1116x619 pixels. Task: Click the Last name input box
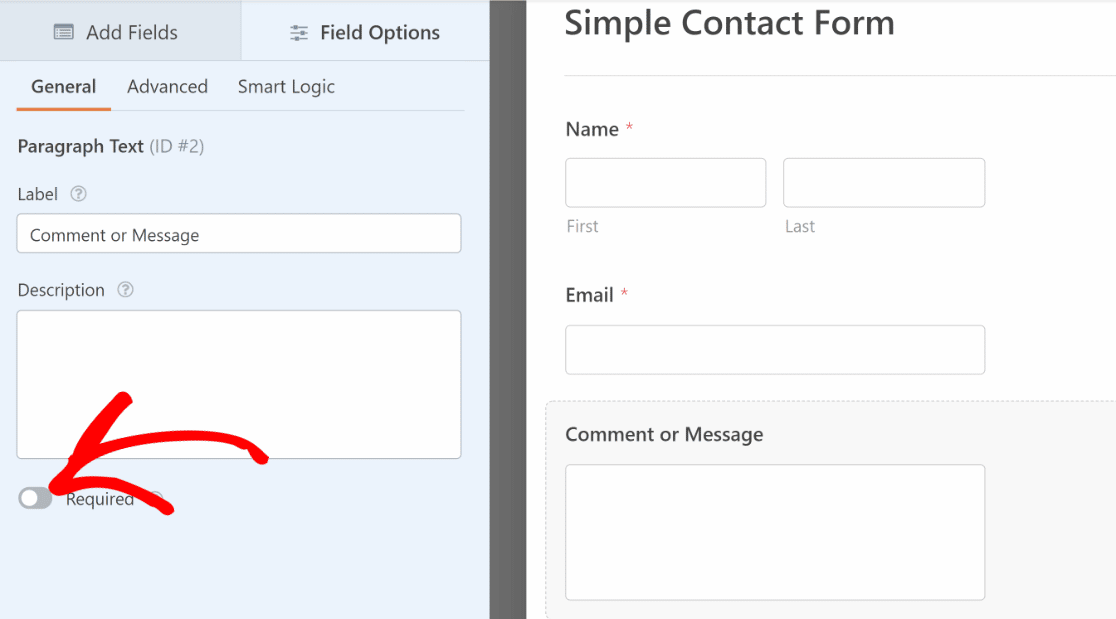click(884, 183)
